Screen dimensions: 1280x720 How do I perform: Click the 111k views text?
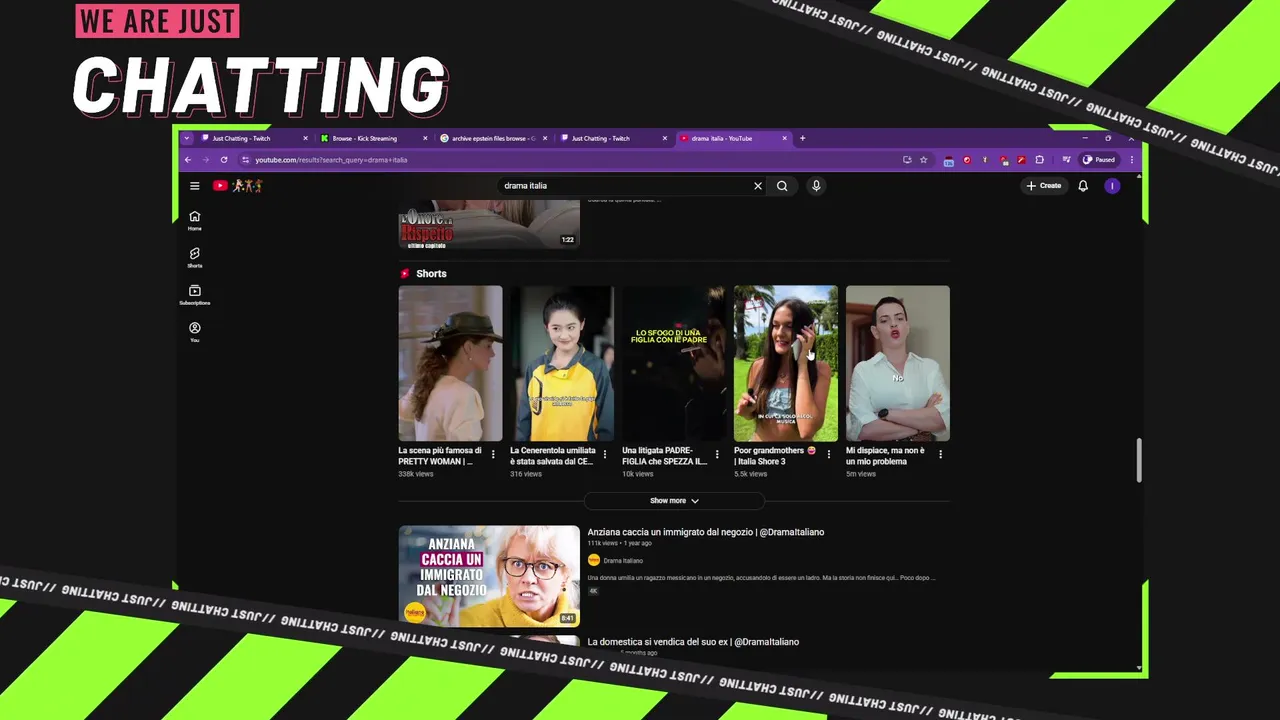point(602,543)
